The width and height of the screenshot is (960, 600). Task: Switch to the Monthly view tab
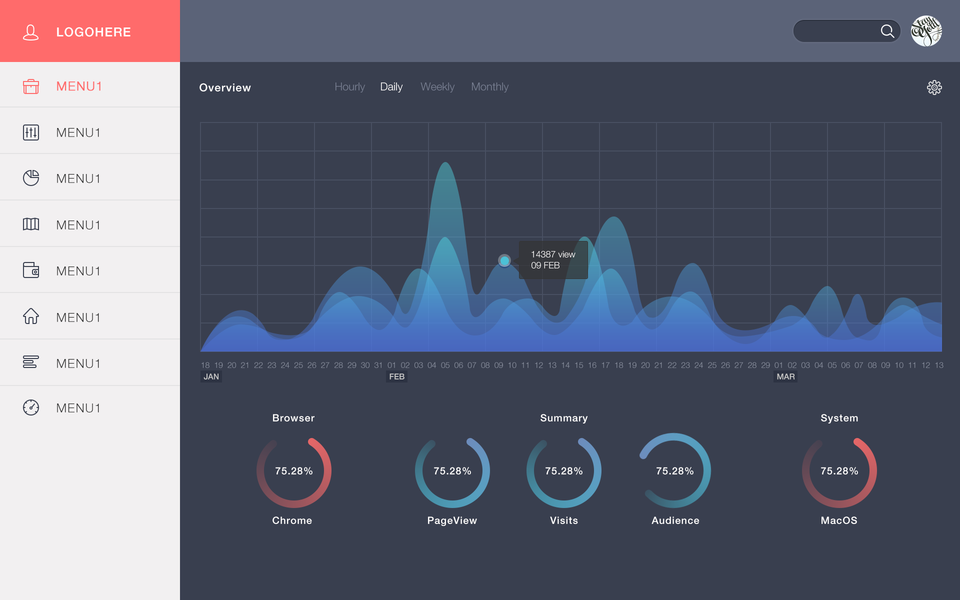click(x=490, y=87)
